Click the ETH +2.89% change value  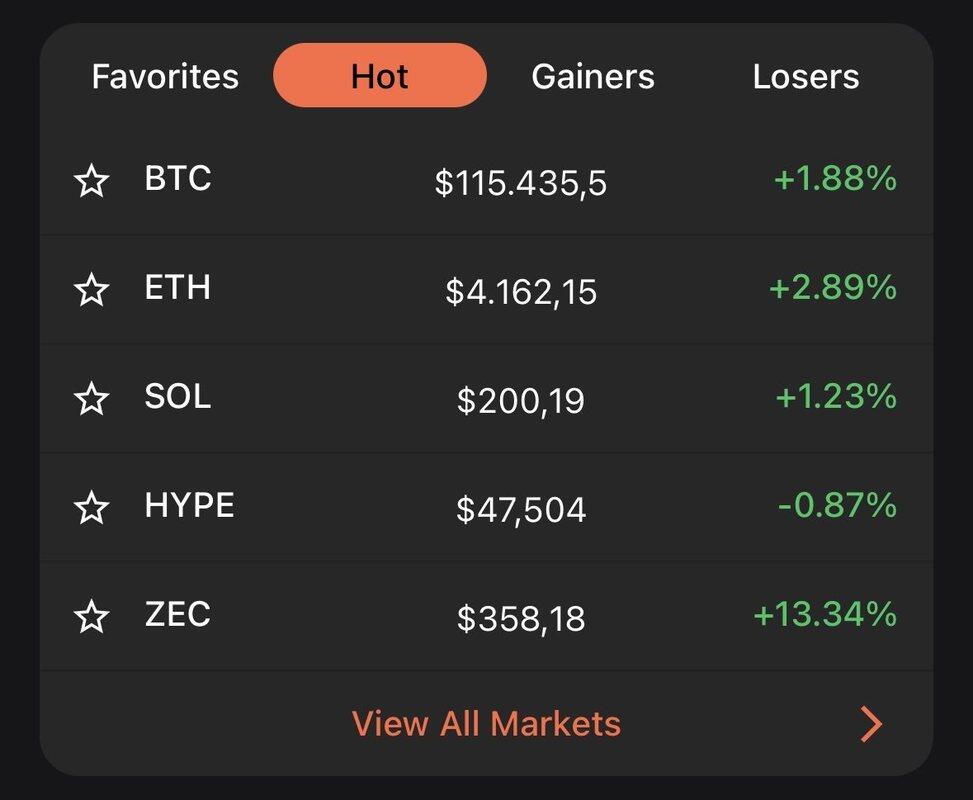click(832, 288)
